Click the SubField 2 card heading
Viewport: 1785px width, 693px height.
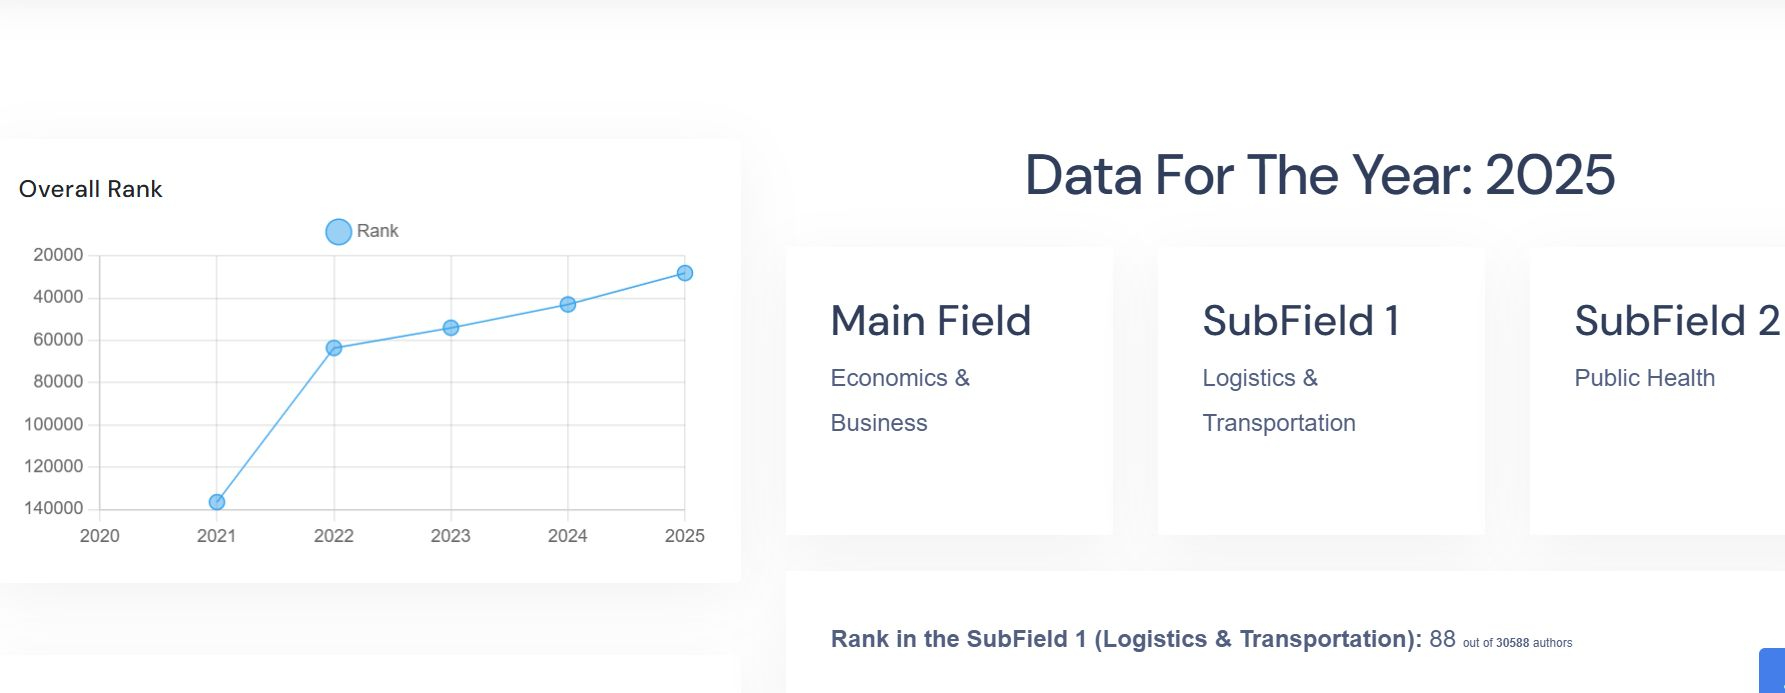[x=1676, y=321]
